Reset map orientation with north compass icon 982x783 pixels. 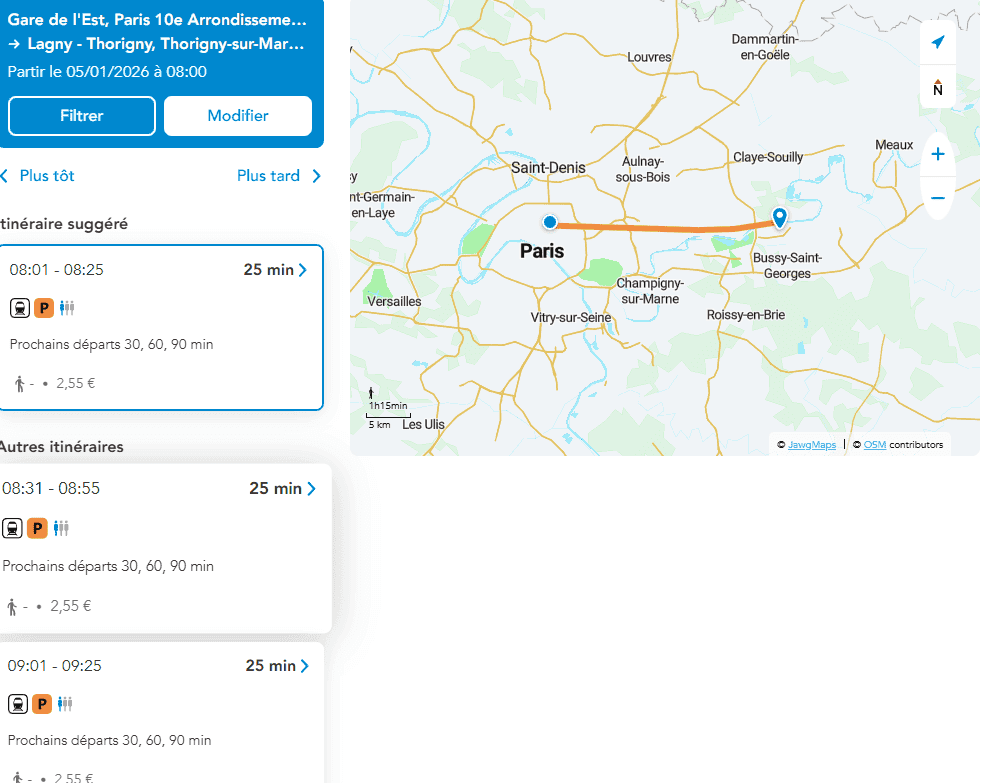937,88
